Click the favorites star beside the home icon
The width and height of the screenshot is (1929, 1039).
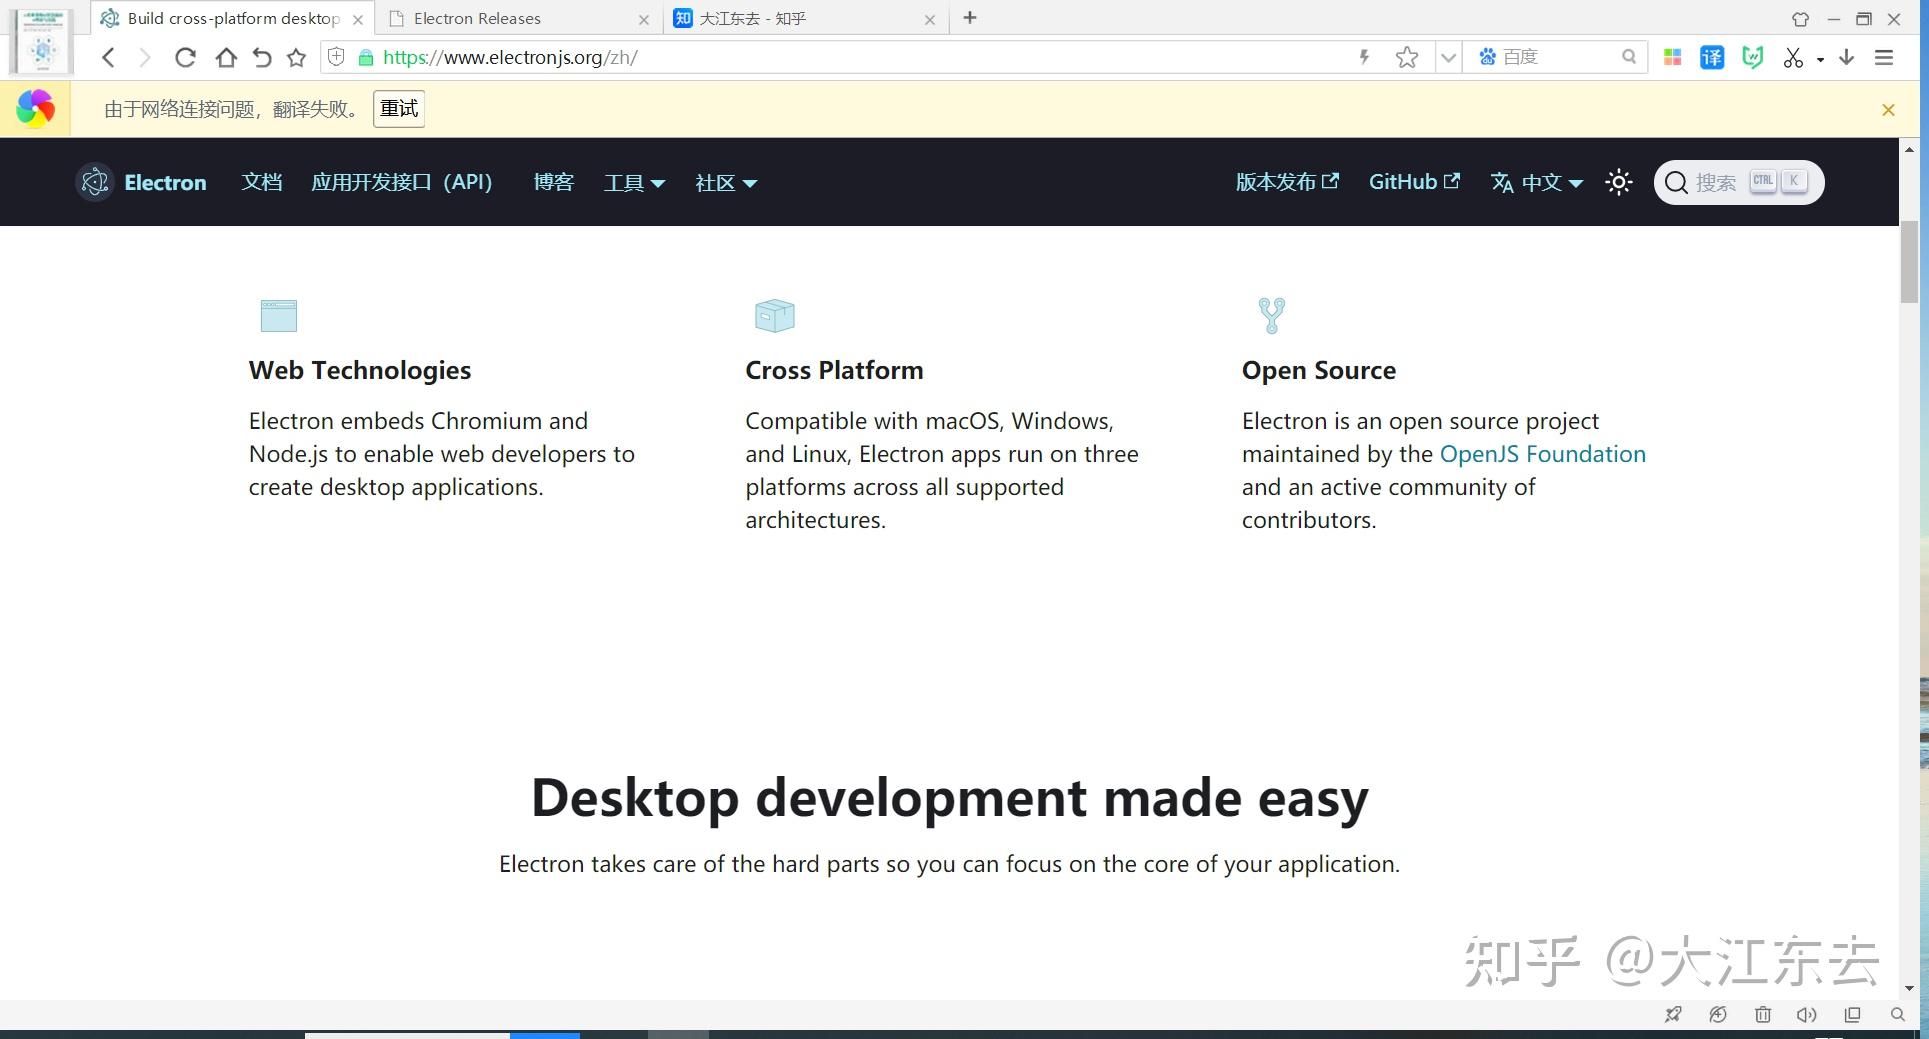296,58
